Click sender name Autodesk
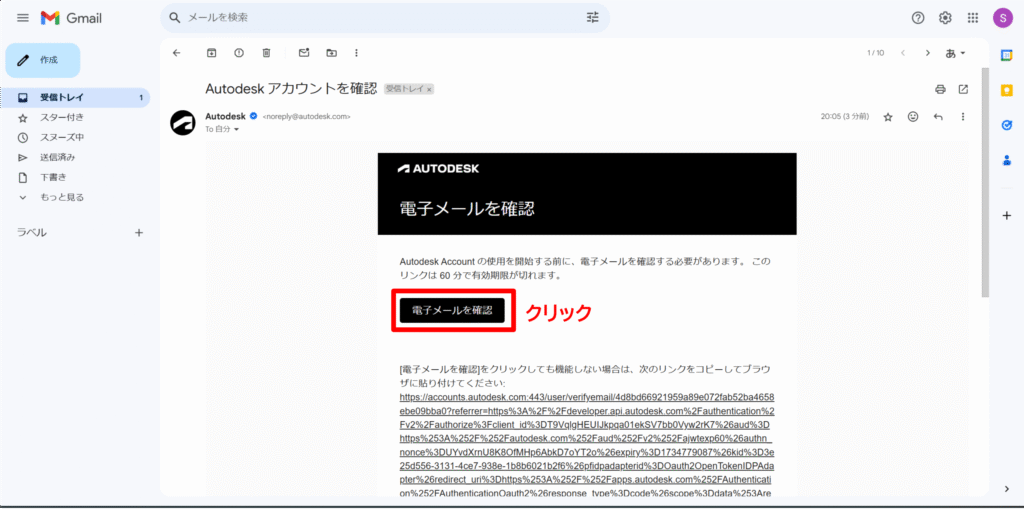 click(x=225, y=116)
